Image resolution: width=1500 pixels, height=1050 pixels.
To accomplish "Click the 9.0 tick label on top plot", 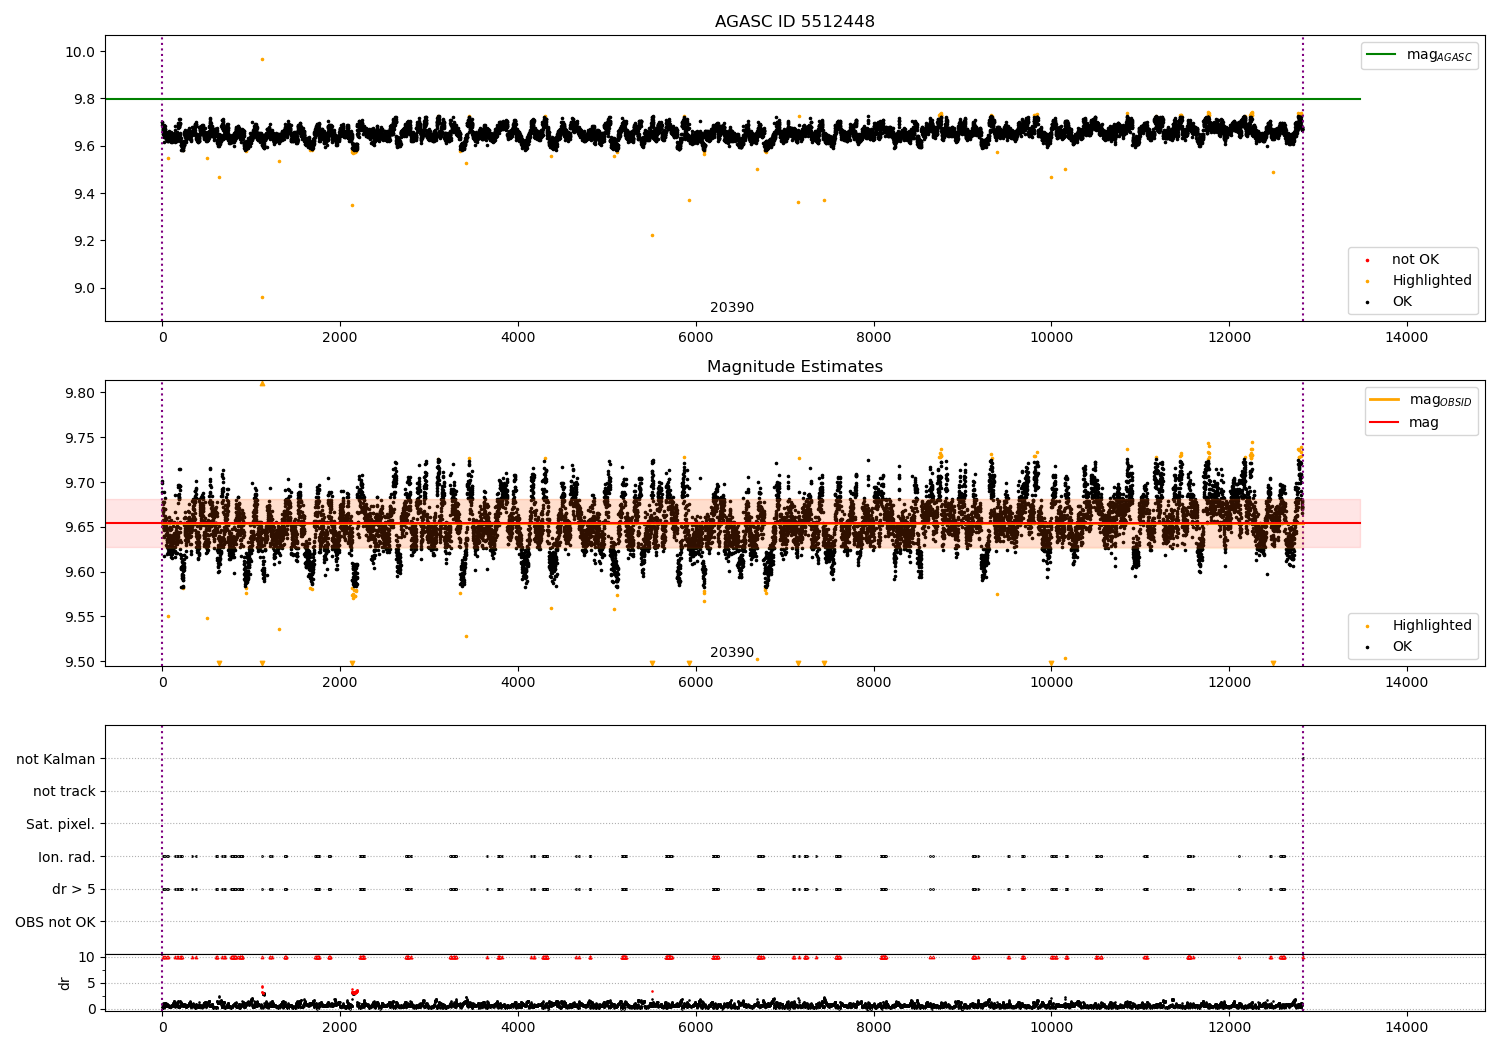I will click(x=83, y=289).
